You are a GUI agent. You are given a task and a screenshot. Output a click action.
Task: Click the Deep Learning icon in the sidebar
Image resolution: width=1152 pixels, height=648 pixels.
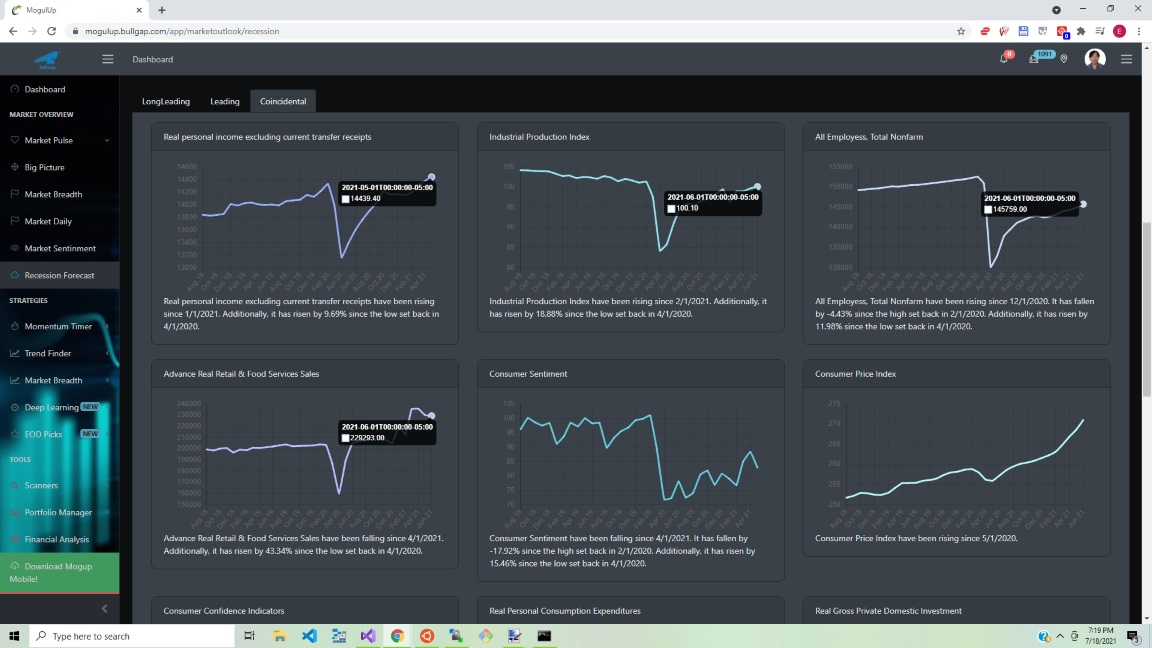[15, 407]
